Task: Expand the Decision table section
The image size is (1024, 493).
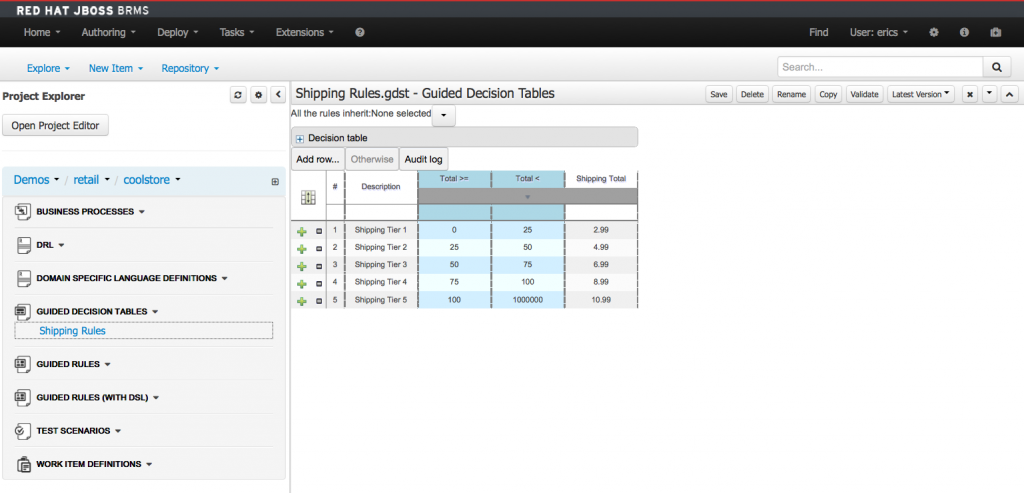Action: click(300, 138)
